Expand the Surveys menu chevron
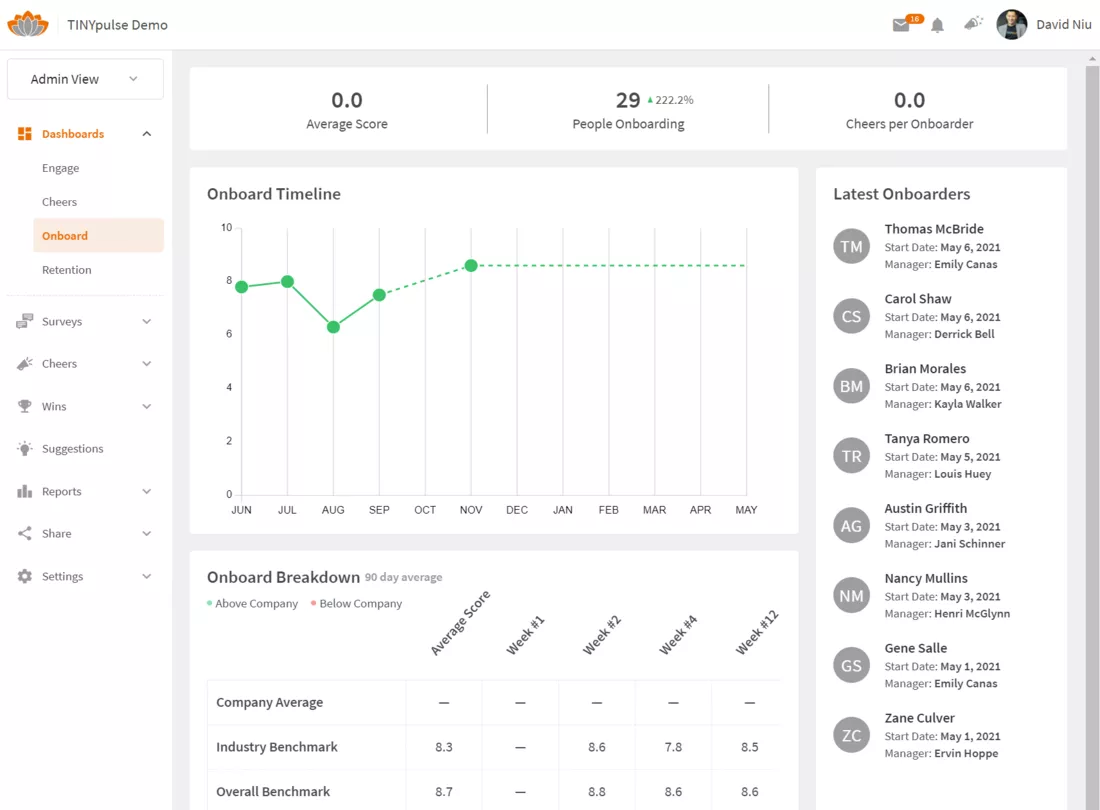The width and height of the screenshot is (1100, 810). [147, 321]
